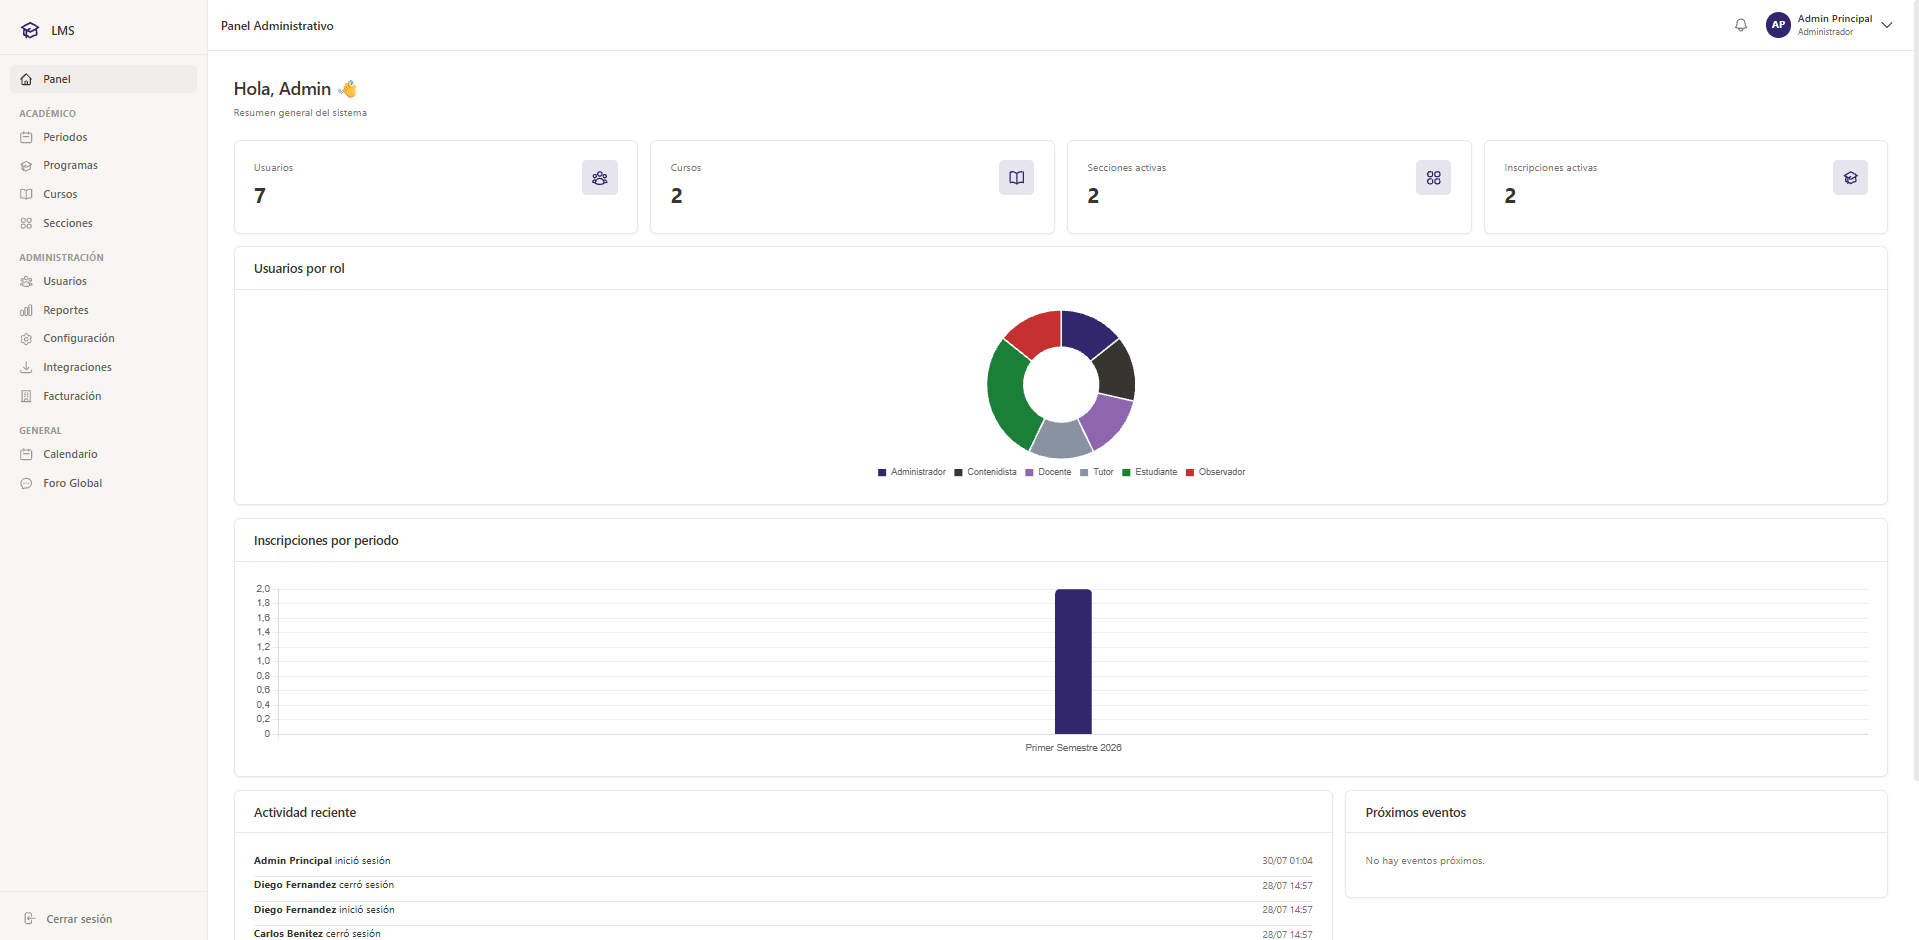Click the Usuarios card people icon
The height and width of the screenshot is (940, 1919).
600,178
